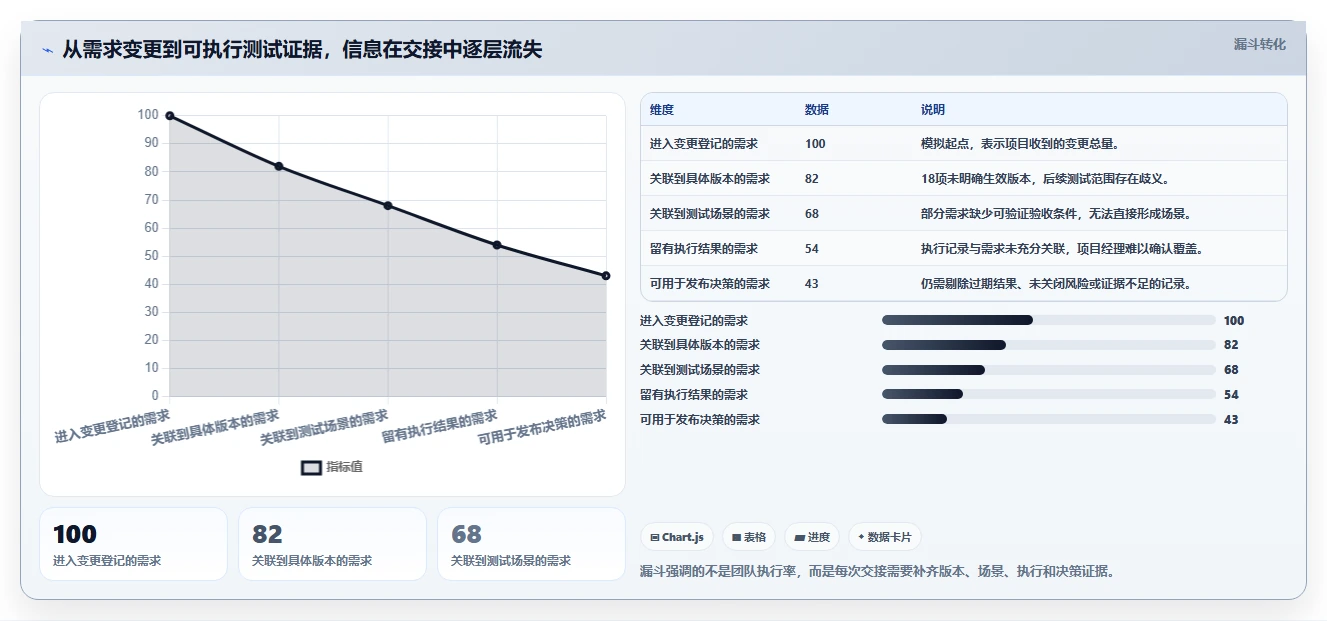Click the Chart.js tag
Image resolution: width=1327 pixels, height=621 pixels.
677,537
